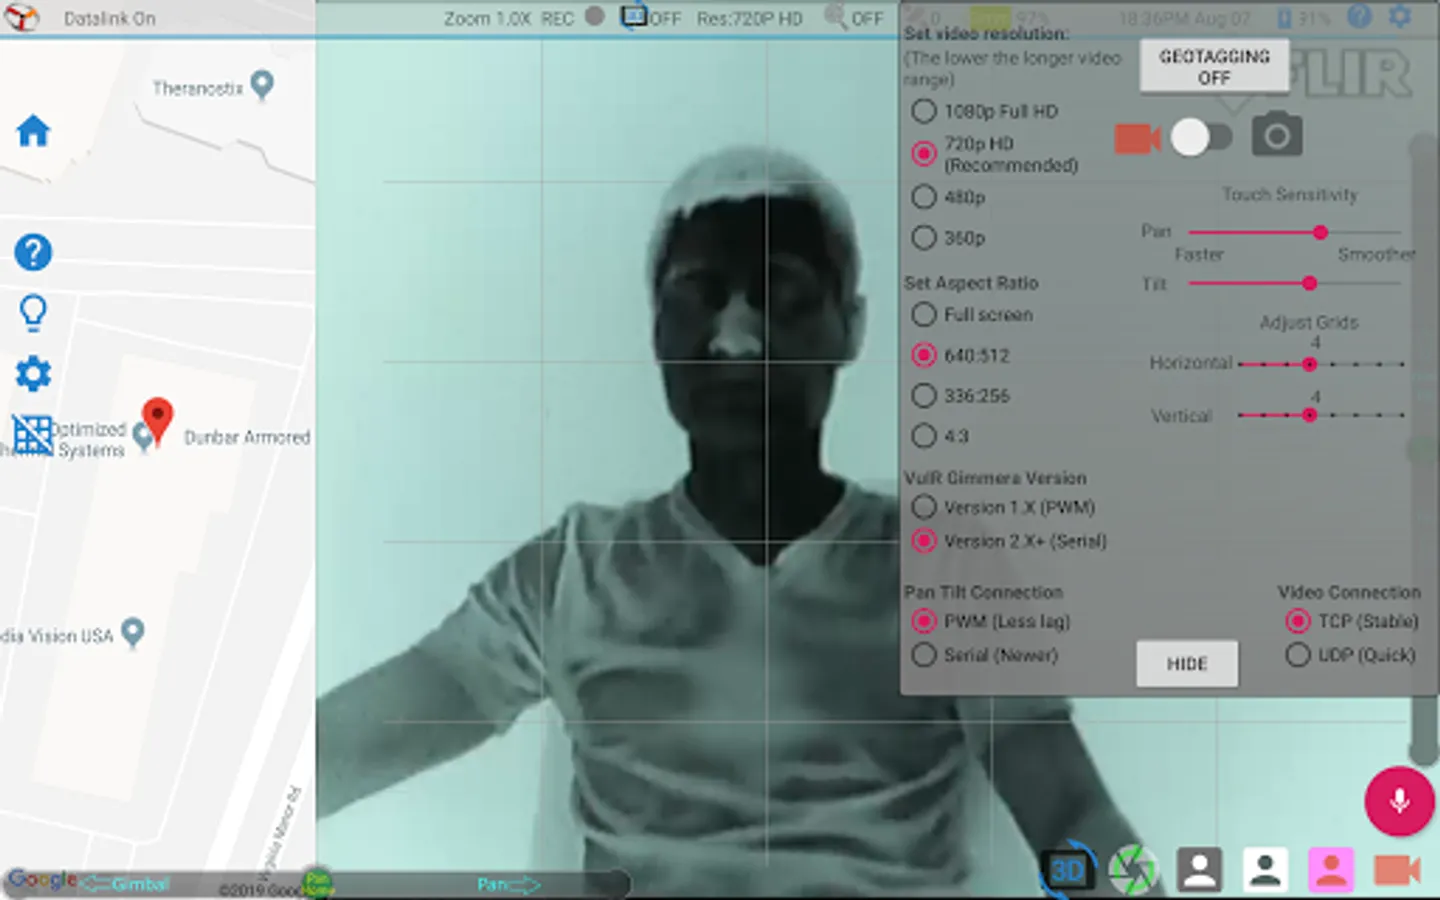Tap the Zoom 1.0X indicator
This screenshot has height=900, width=1440.
pos(487,18)
